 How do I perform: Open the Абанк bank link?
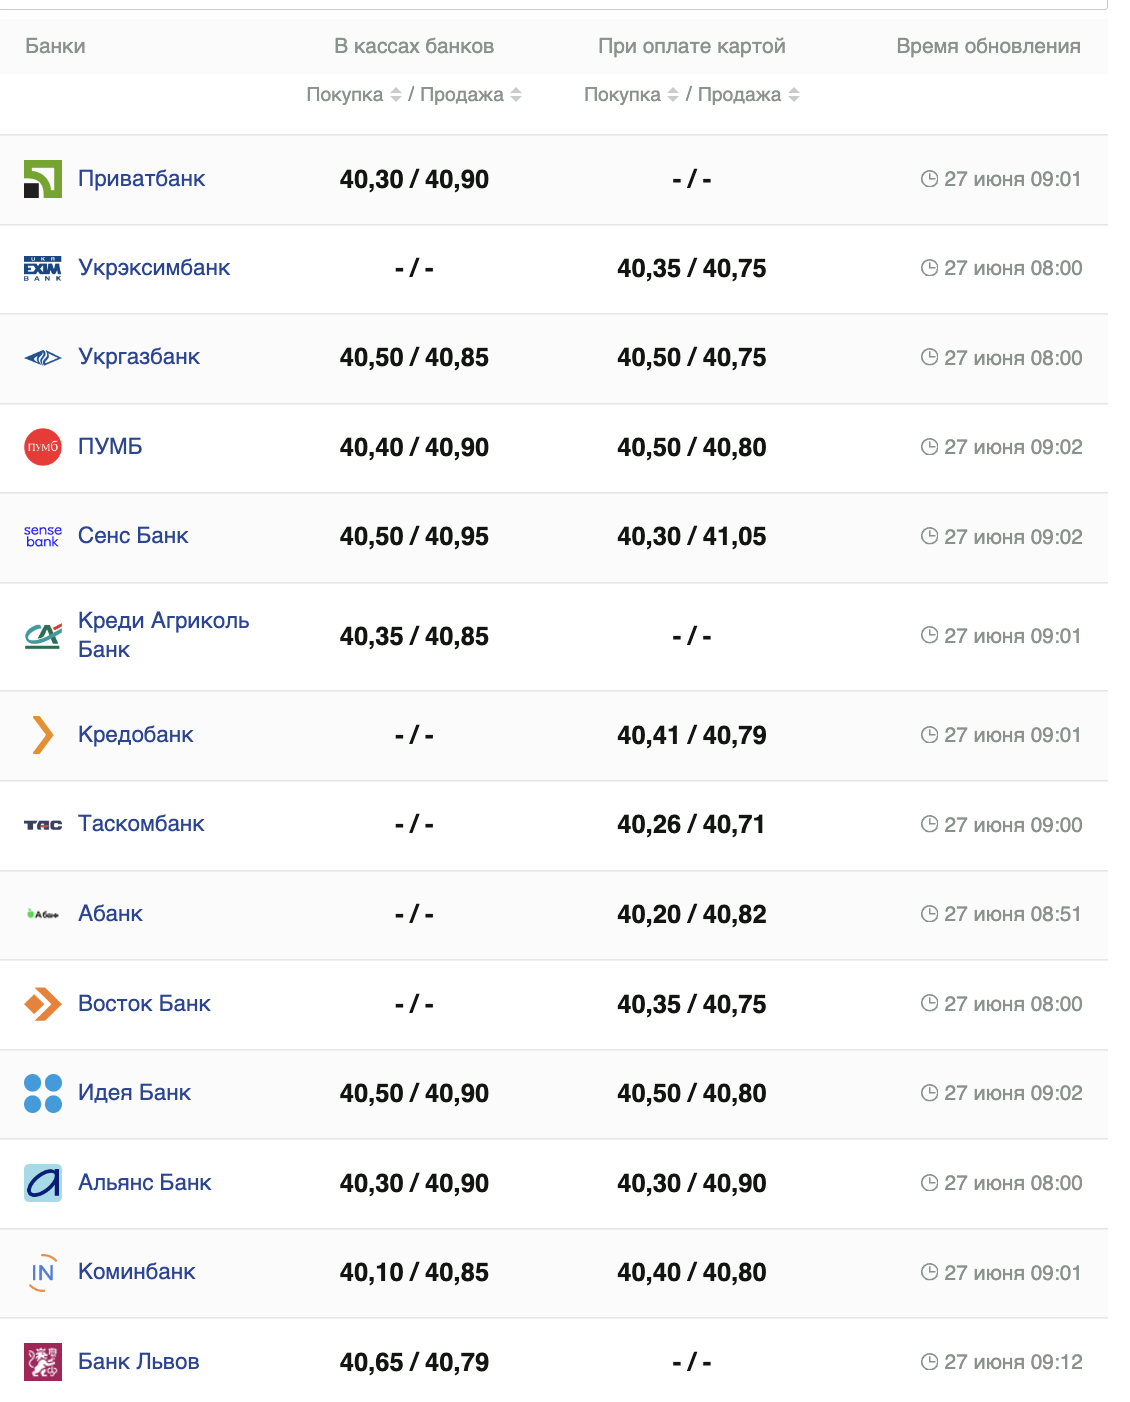(x=110, y=914)
